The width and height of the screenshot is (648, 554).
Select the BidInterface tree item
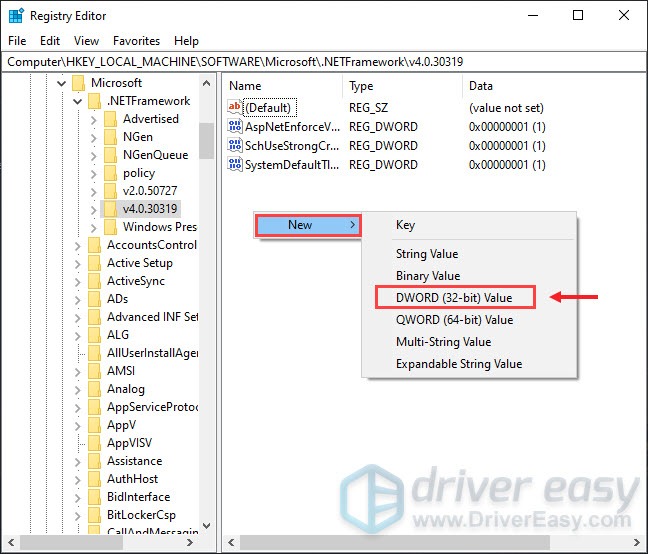[138, 497]
